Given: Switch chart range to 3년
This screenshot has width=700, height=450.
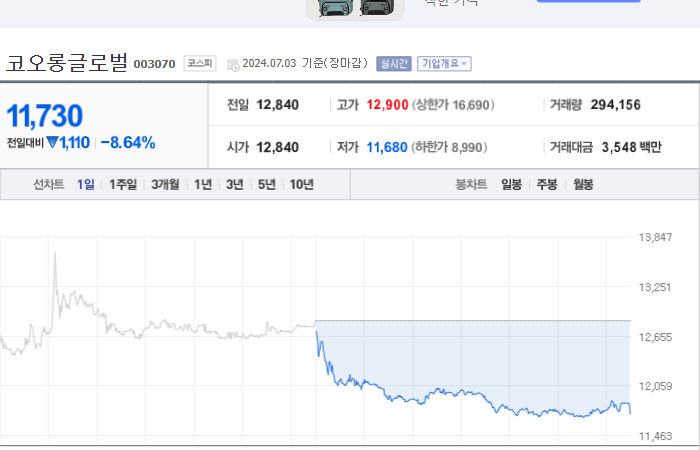Looking at the screenshot, I should (x=235, y=184).
